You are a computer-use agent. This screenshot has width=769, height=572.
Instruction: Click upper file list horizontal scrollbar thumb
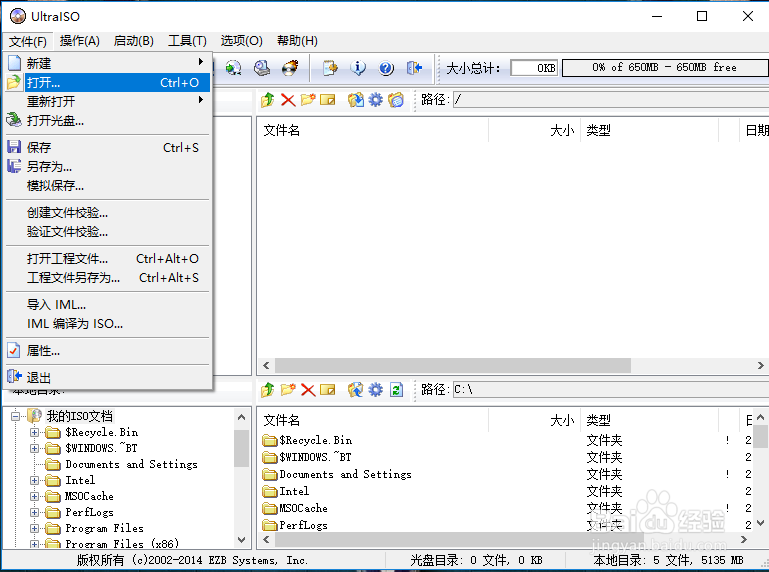453,365
